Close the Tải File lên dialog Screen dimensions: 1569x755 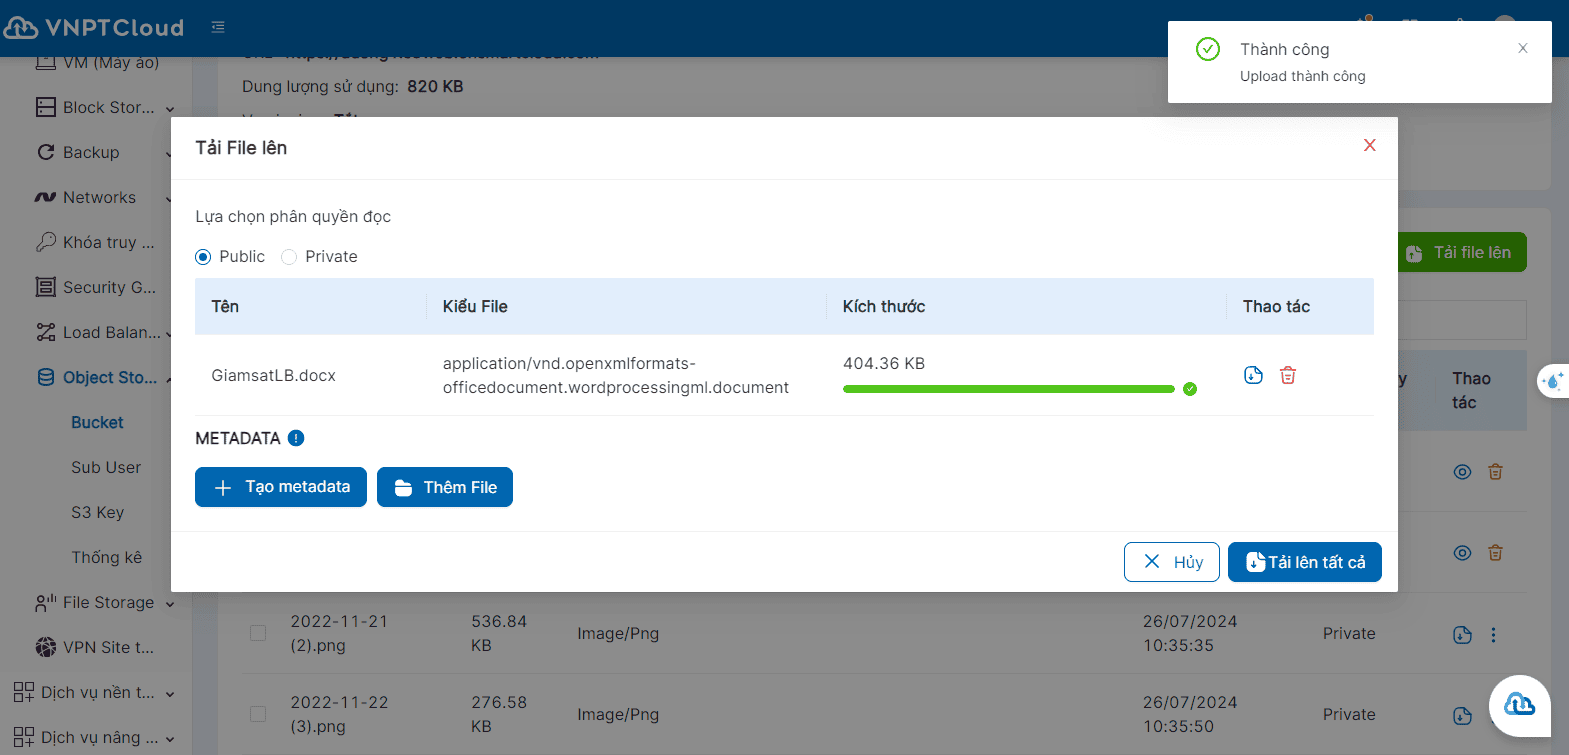1370,145
